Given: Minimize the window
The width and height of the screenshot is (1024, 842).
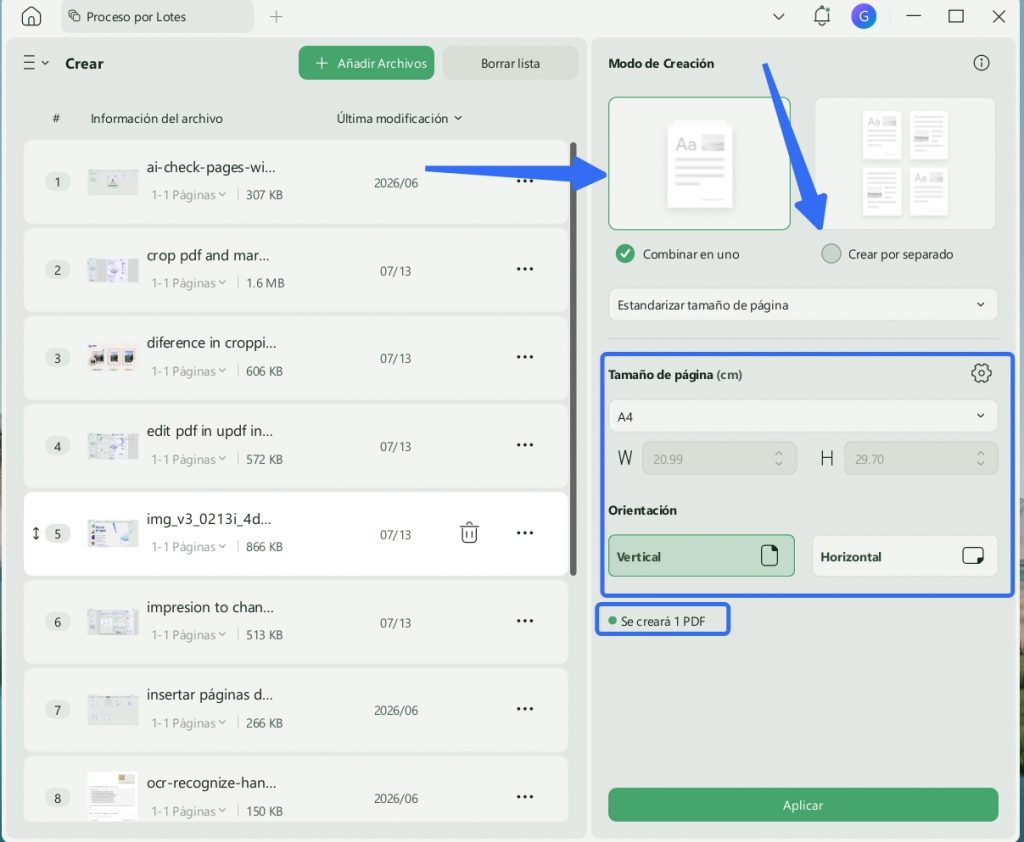Looking at the screenshot, I should coord(914,16).
